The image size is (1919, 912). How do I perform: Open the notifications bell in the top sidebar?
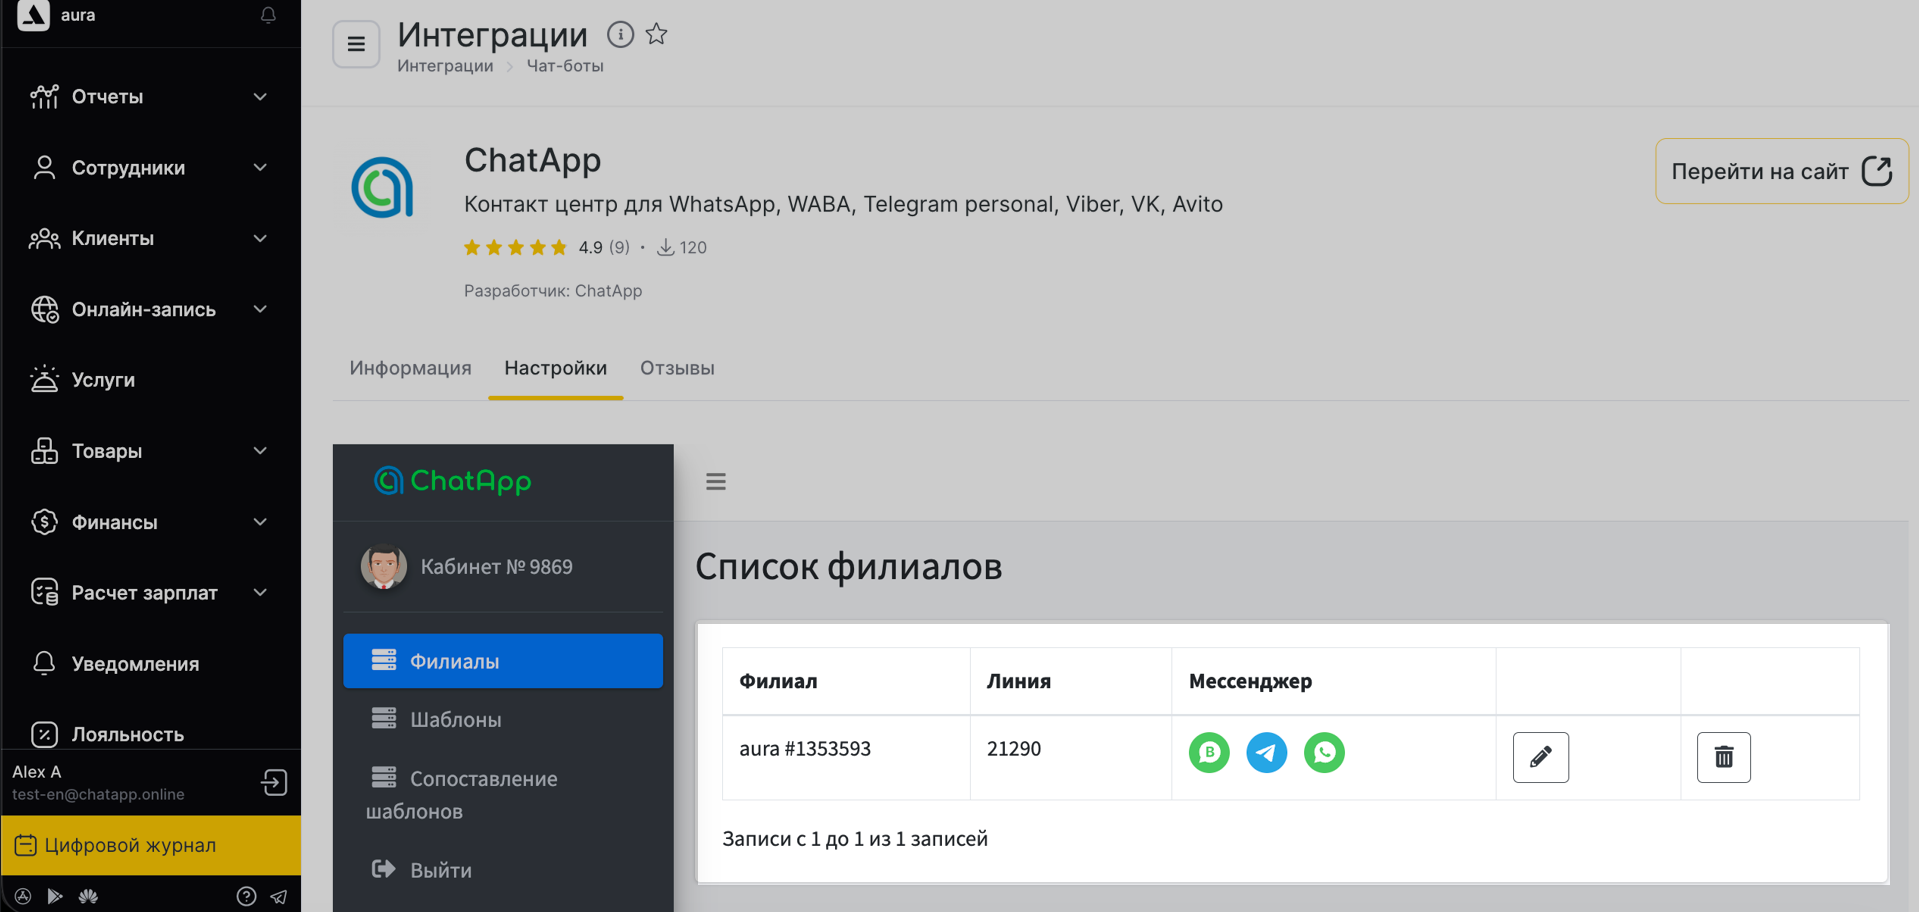coord(268,15)
